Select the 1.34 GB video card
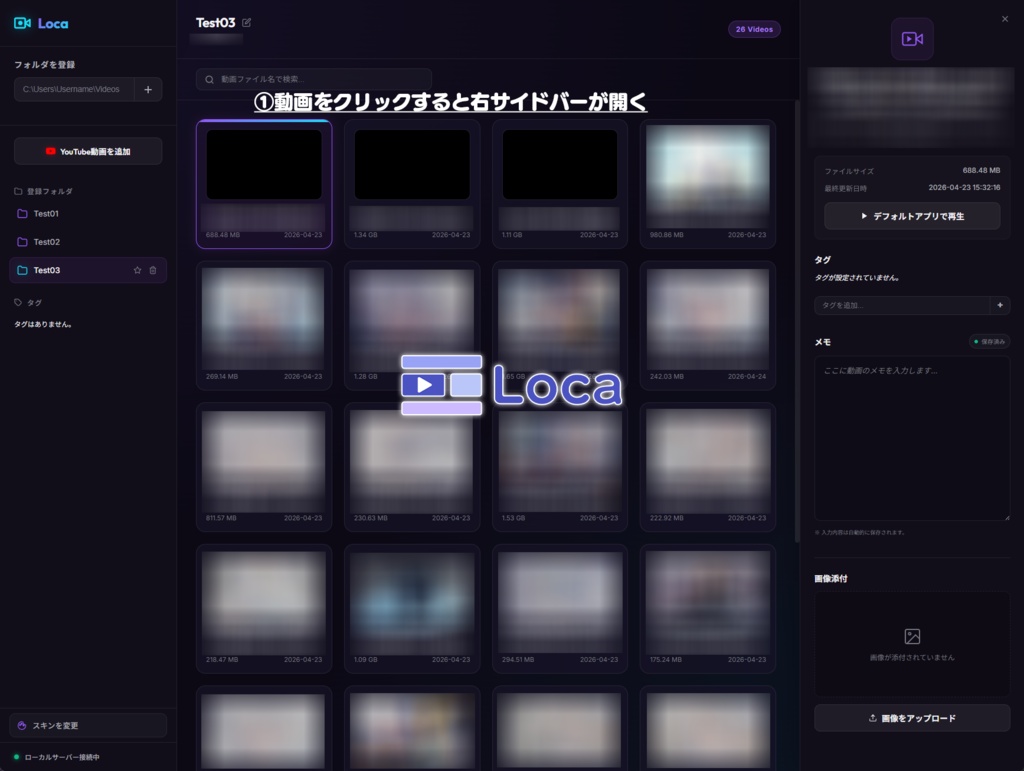 (x=412, y=184)
